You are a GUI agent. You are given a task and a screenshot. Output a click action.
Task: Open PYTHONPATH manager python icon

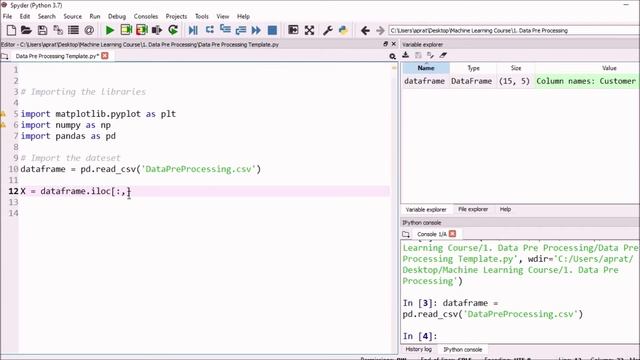(343, 30)
